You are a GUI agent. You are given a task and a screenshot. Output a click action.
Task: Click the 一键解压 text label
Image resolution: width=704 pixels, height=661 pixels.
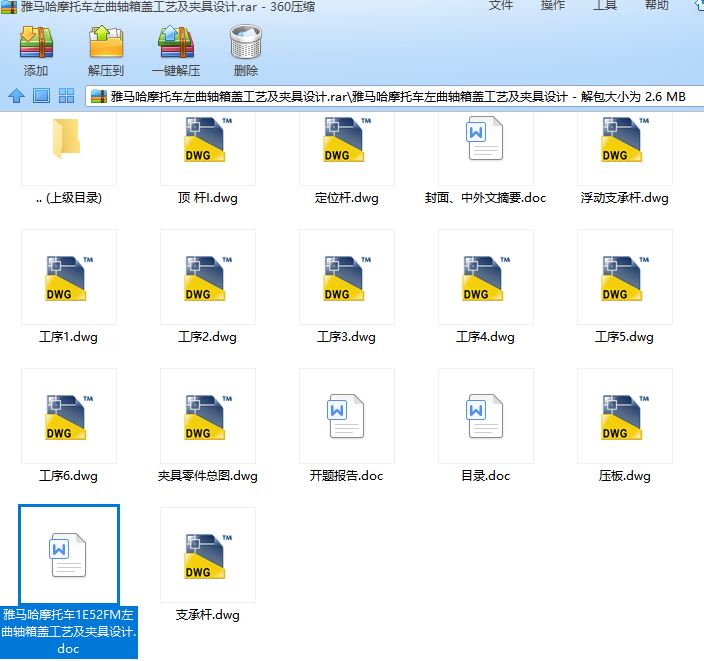(176, 71)
